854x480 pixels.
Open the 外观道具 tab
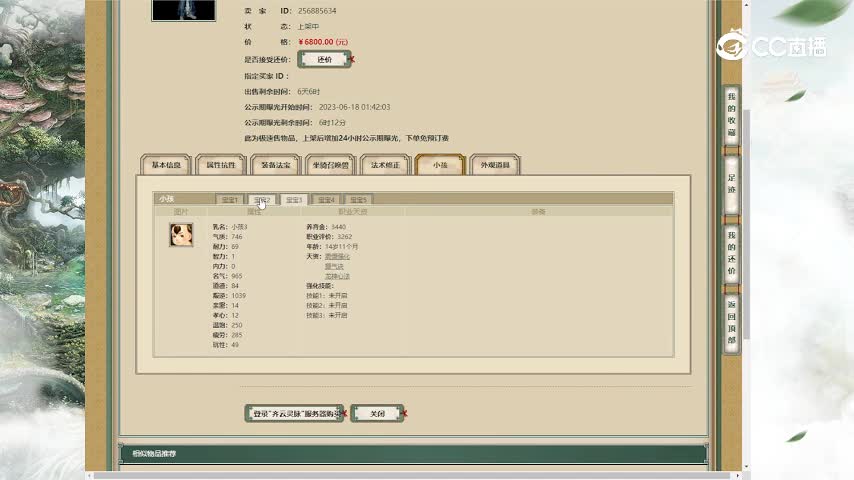click(495, 165)
